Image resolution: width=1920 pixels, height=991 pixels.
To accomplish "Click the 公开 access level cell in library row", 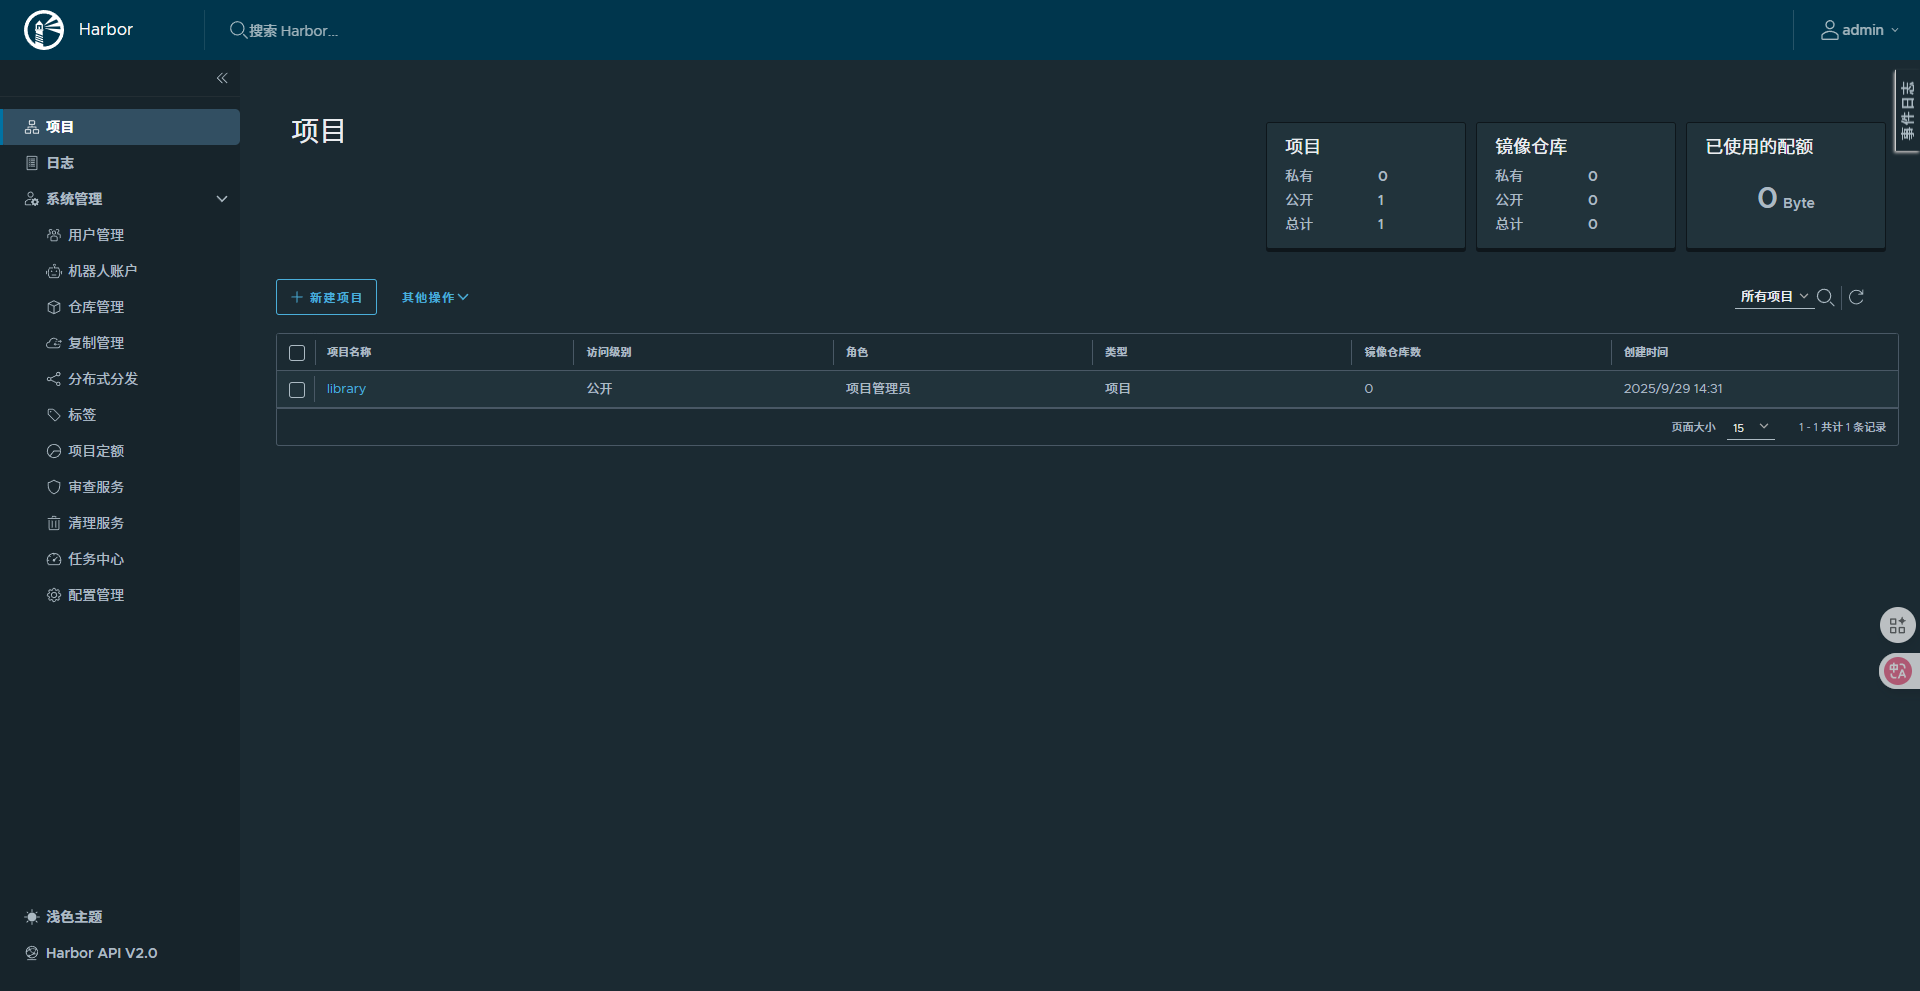I will (599, 389).
